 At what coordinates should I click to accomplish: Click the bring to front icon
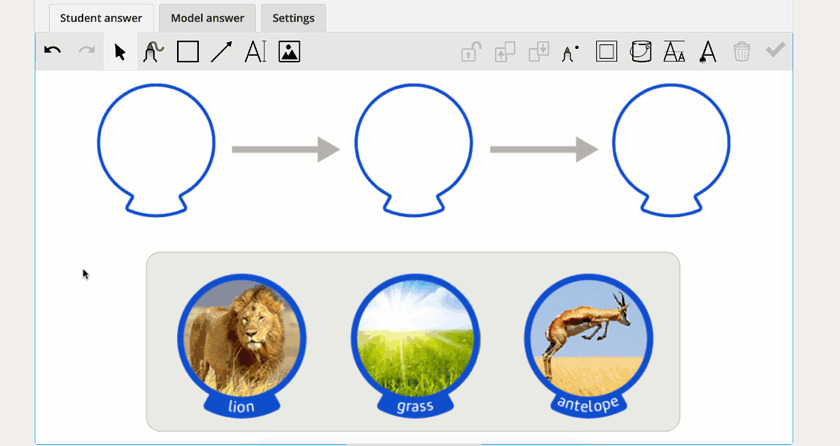tap(505, 52)
